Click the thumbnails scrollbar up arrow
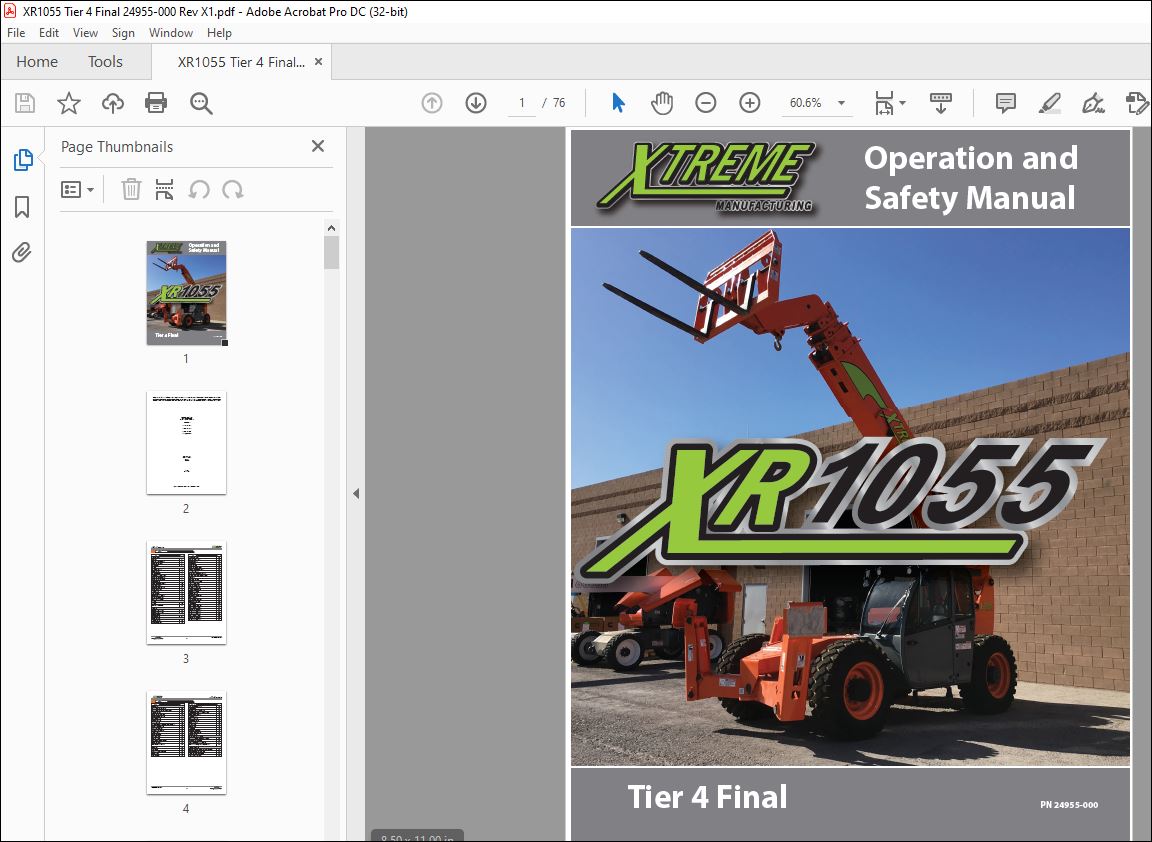The height and width of the screenshot is (842, 1152). 331,228
